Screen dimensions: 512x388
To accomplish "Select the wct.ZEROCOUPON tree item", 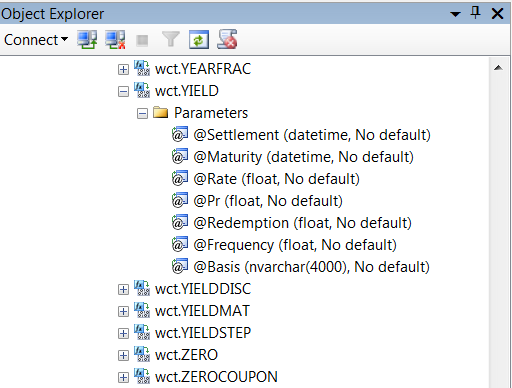I will pos(216,377).
